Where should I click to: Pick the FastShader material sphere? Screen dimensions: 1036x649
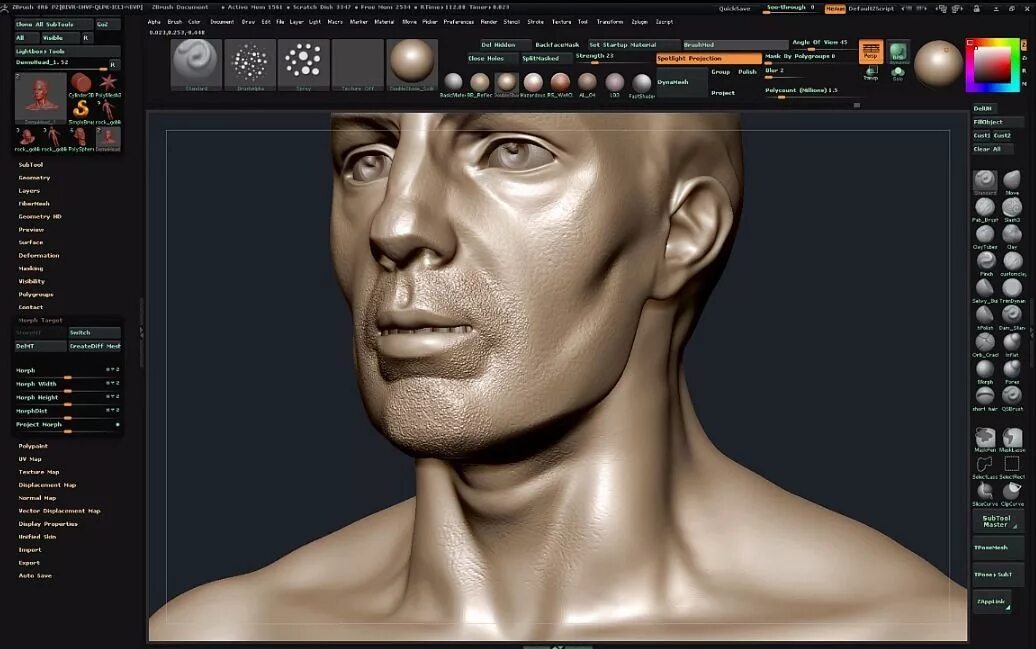click(x=642, y=83)
